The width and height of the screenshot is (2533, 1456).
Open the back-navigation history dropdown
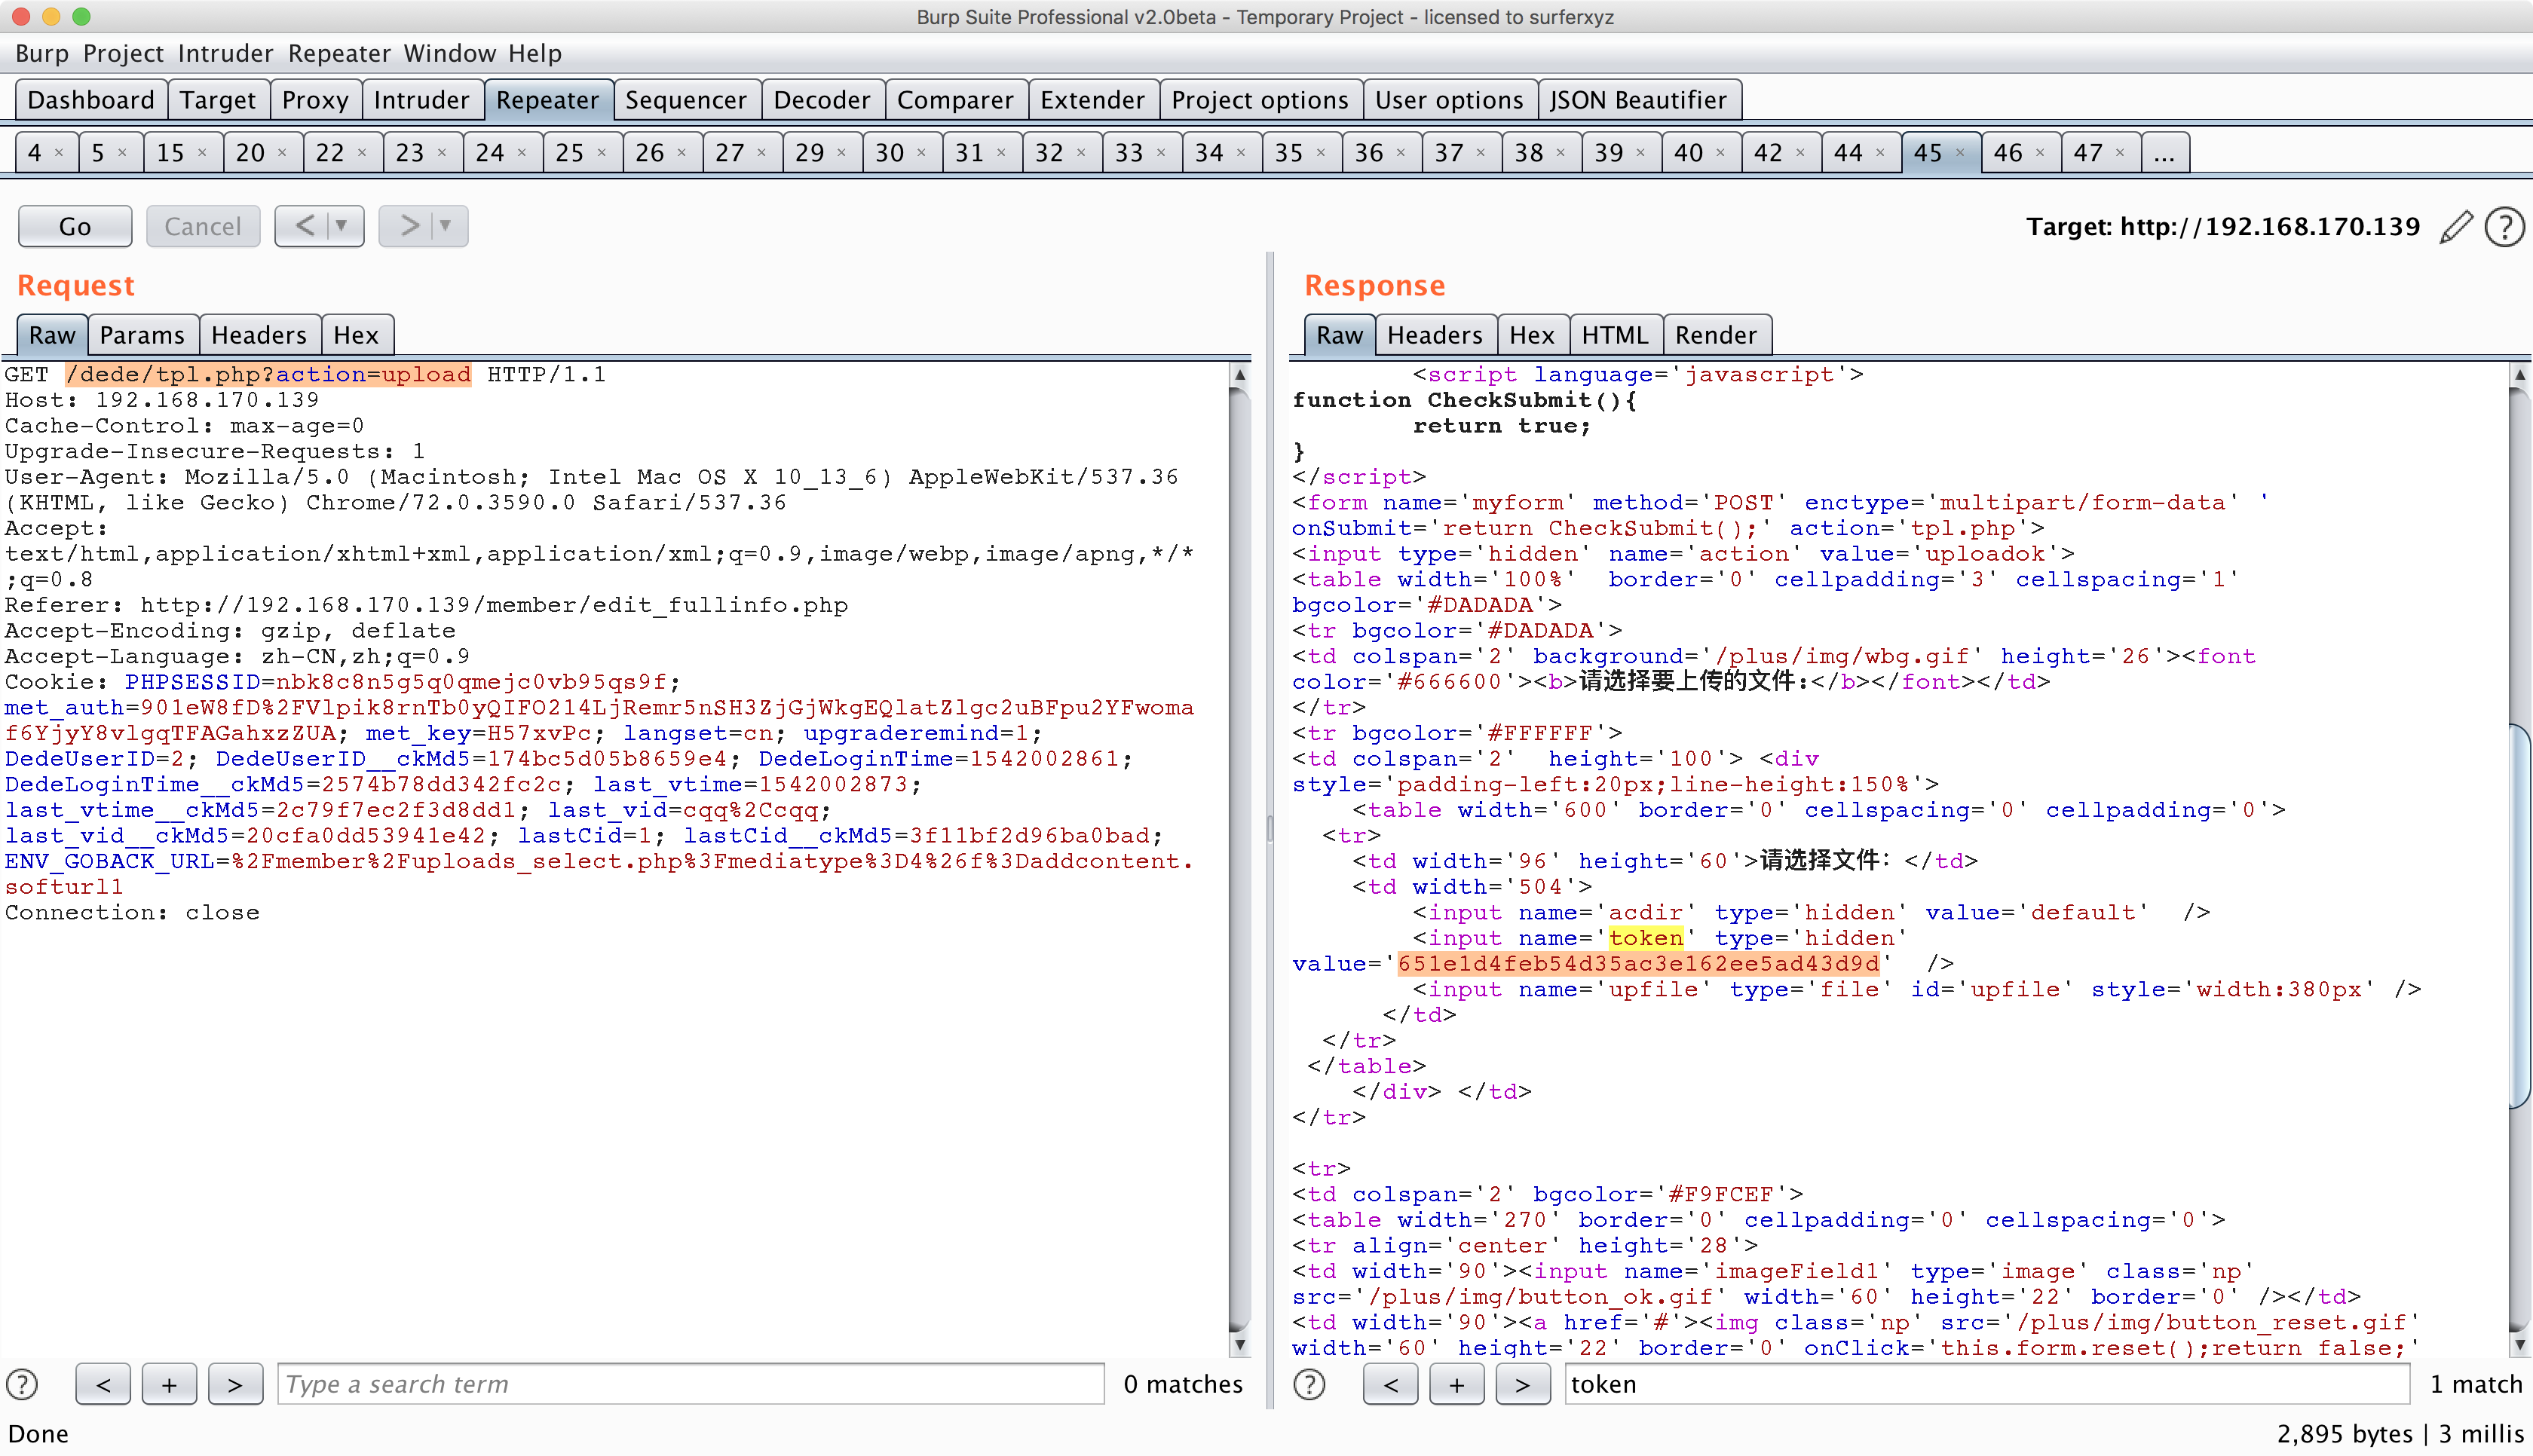340,226
